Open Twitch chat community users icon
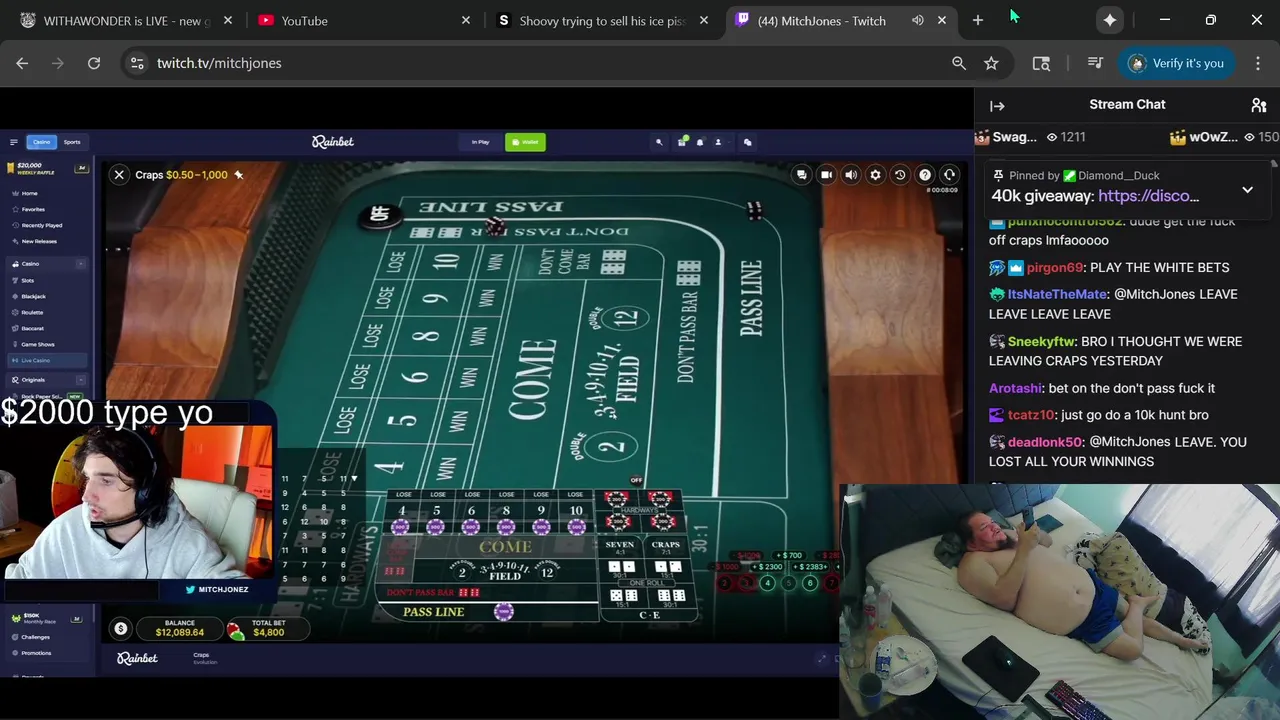 [x=1259, y=105]
